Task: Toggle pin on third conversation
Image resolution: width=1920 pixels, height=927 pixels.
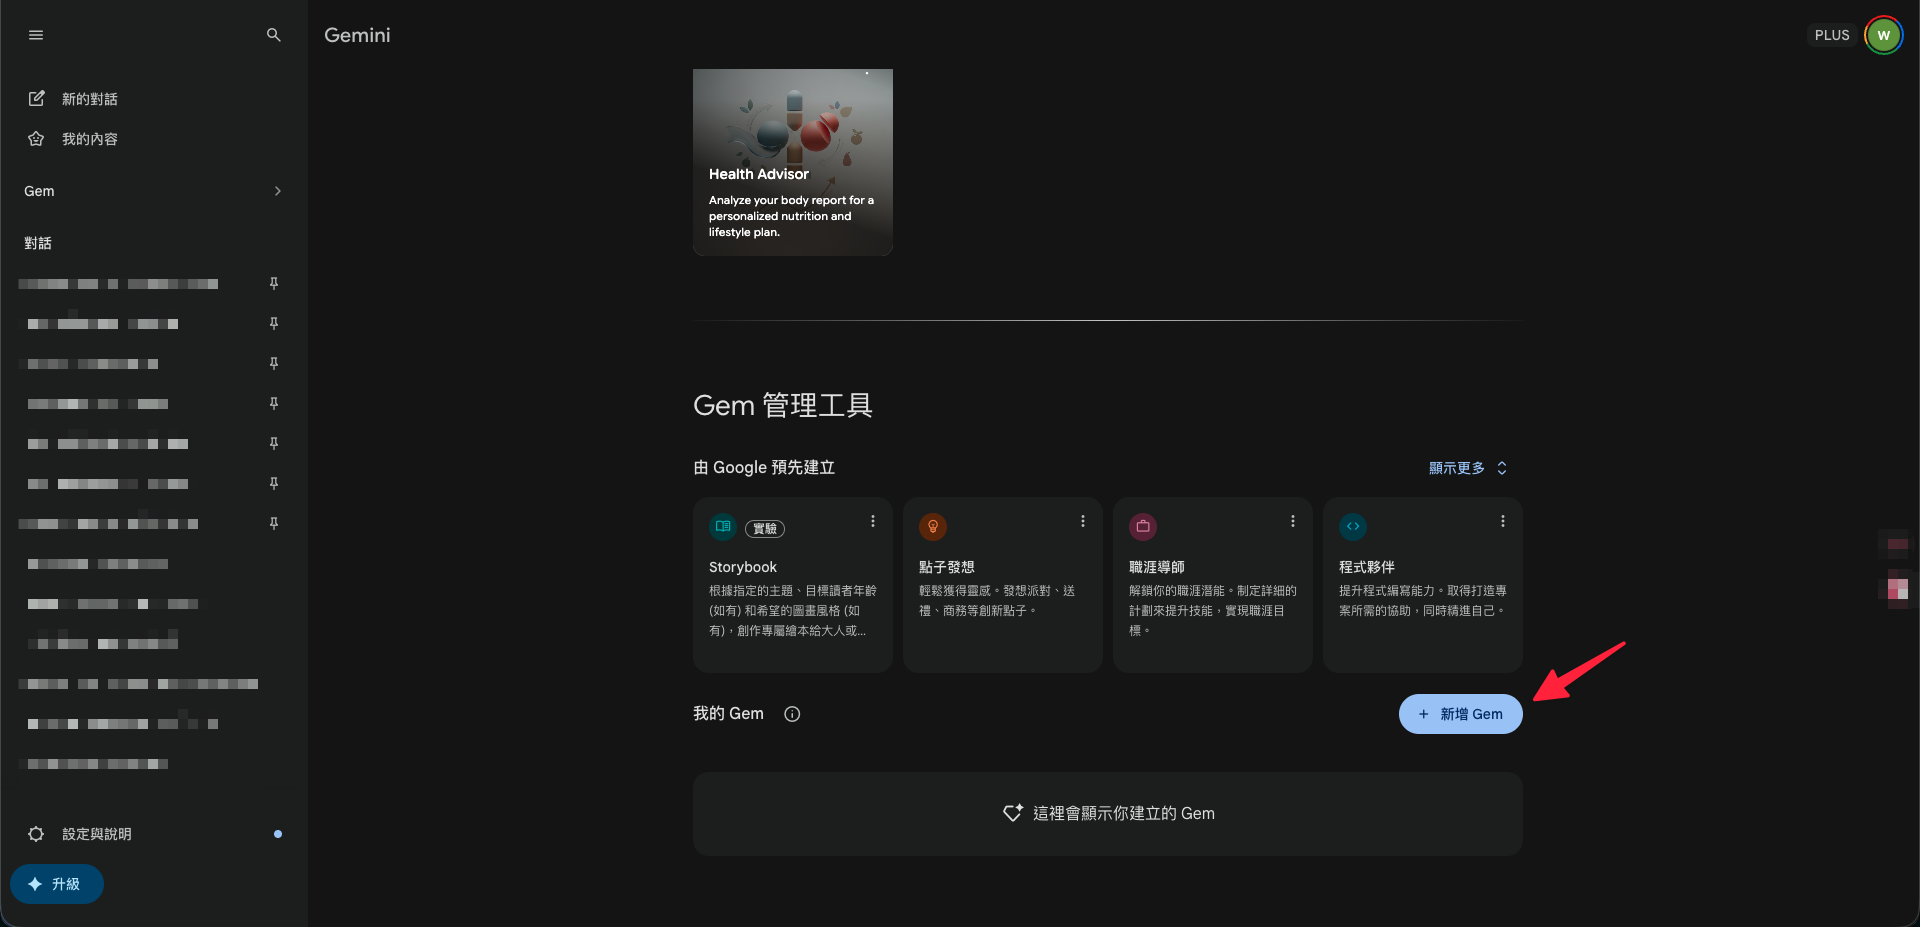Action: (274, 364)
